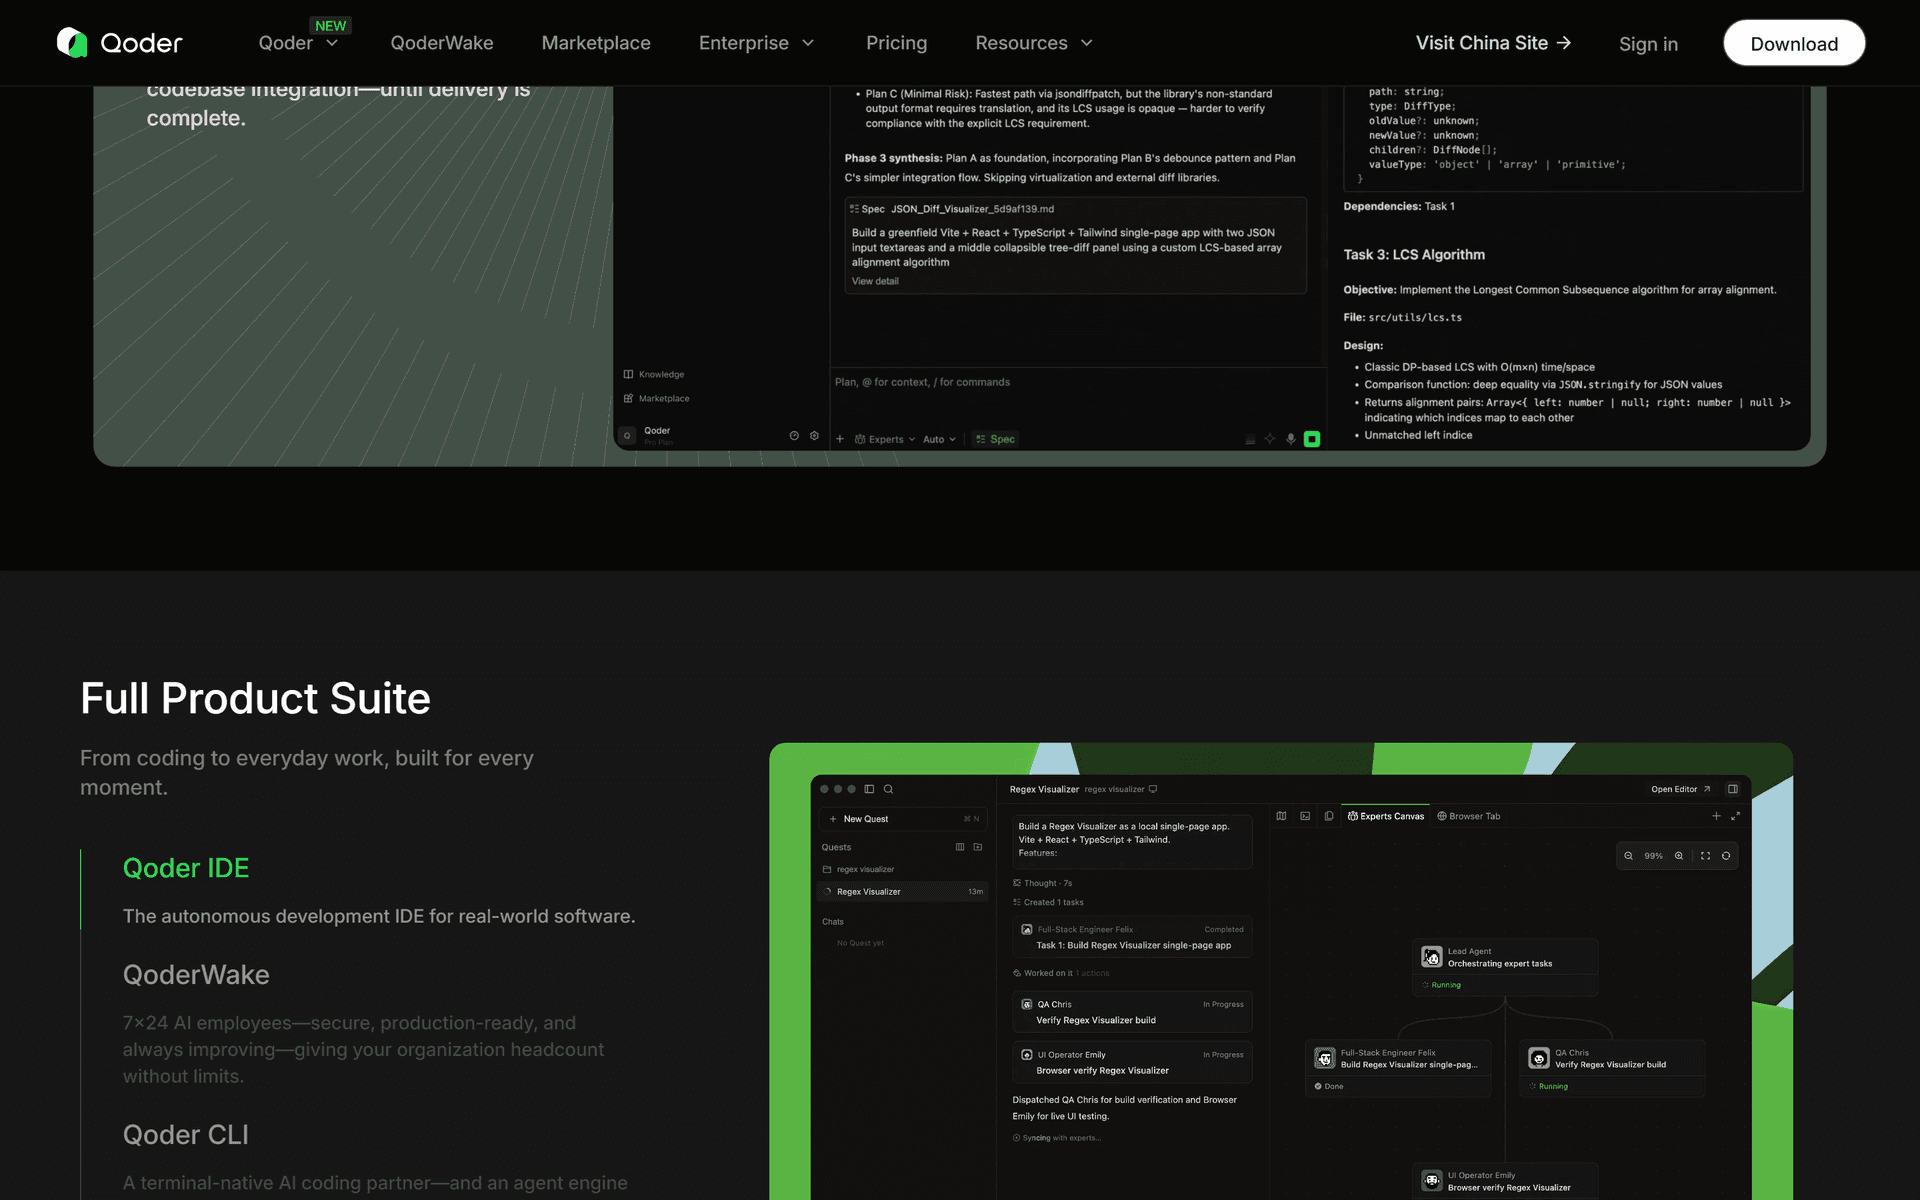Select the Qoder IDE product heading

click(x=186, y=868)
